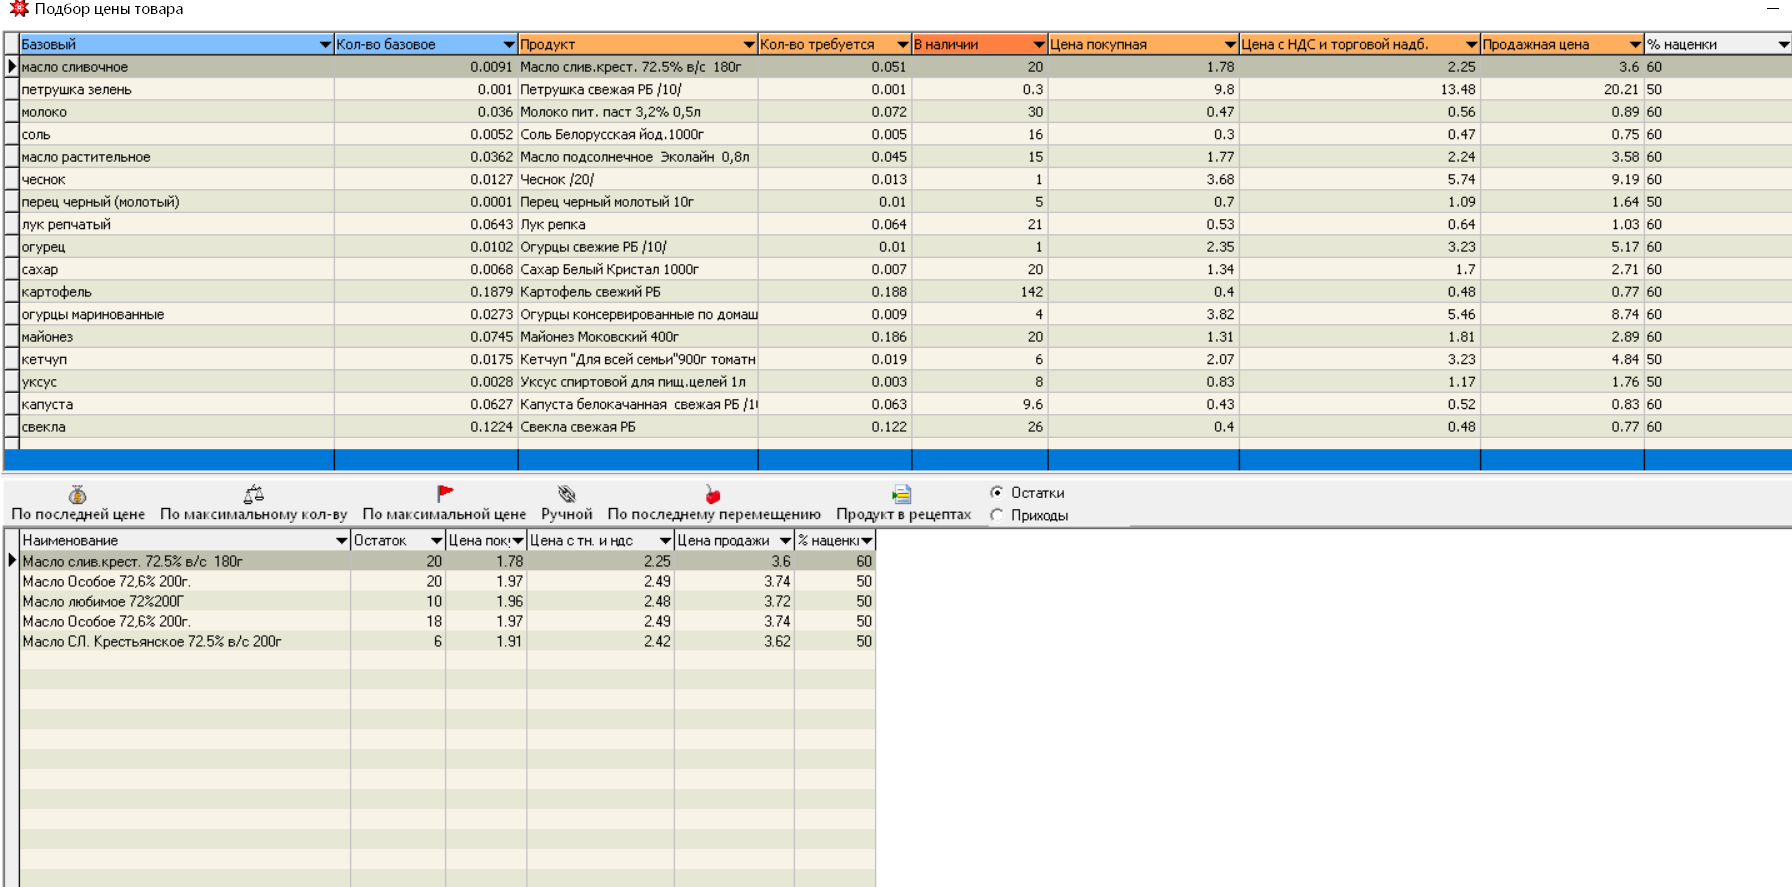The width and height of the screenshot is (1792, 887).
Task: Select Масло СЛ. Крестьянское 72.5% в/с 200г
Action: click(447, 641)
